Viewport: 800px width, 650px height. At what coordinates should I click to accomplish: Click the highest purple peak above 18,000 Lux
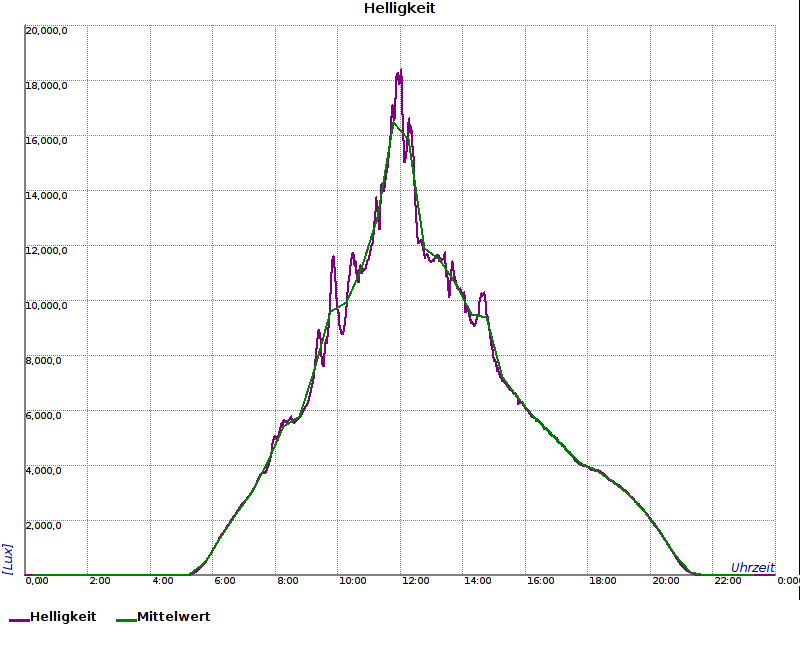tap(400, 71)
